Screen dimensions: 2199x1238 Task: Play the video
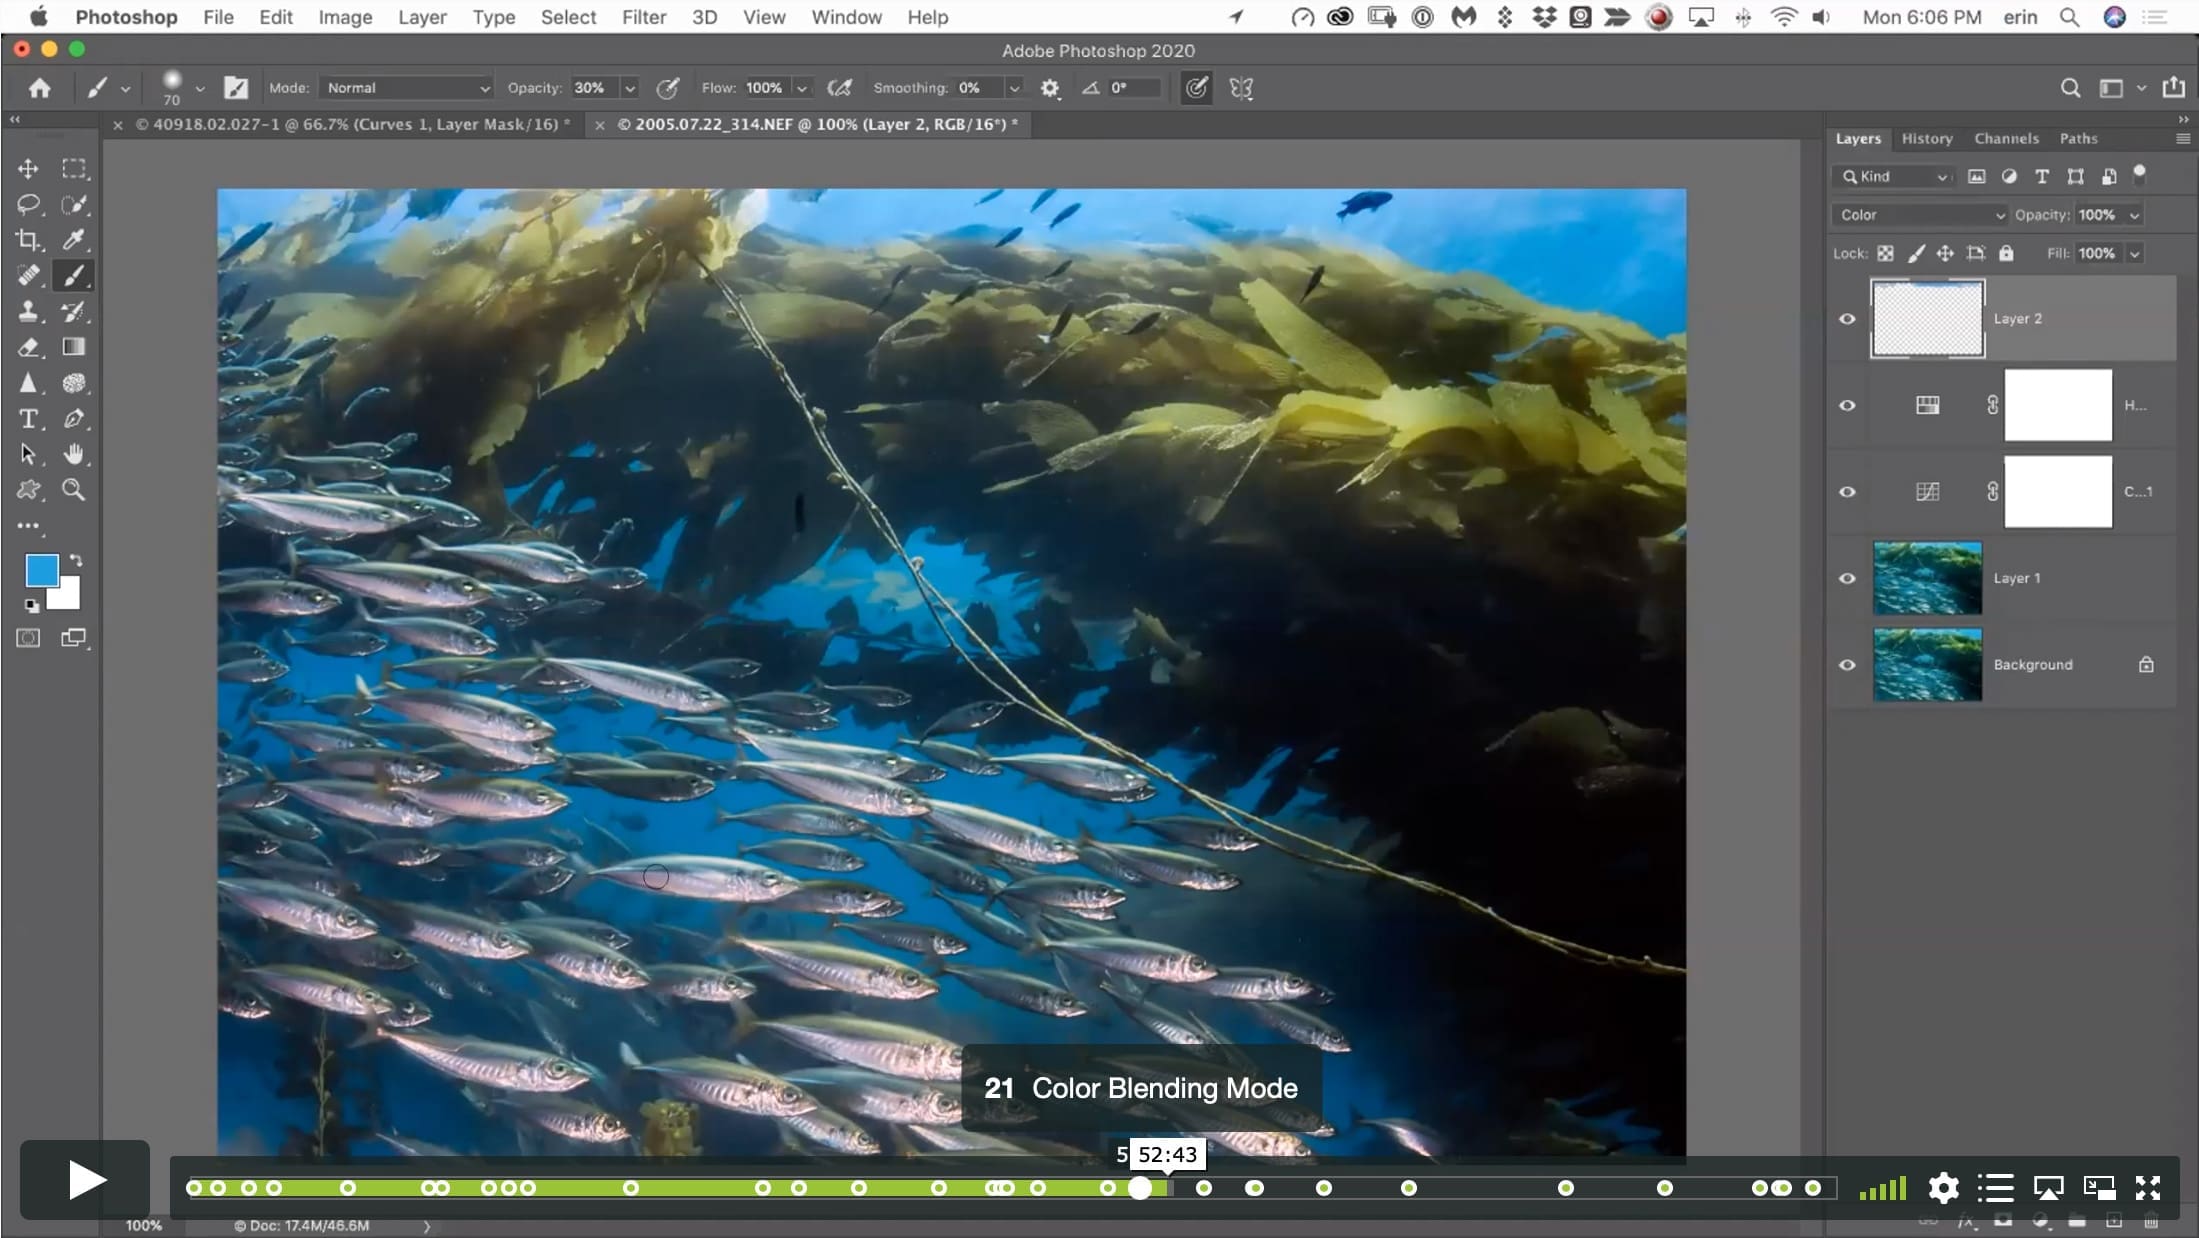(85, 1180)
